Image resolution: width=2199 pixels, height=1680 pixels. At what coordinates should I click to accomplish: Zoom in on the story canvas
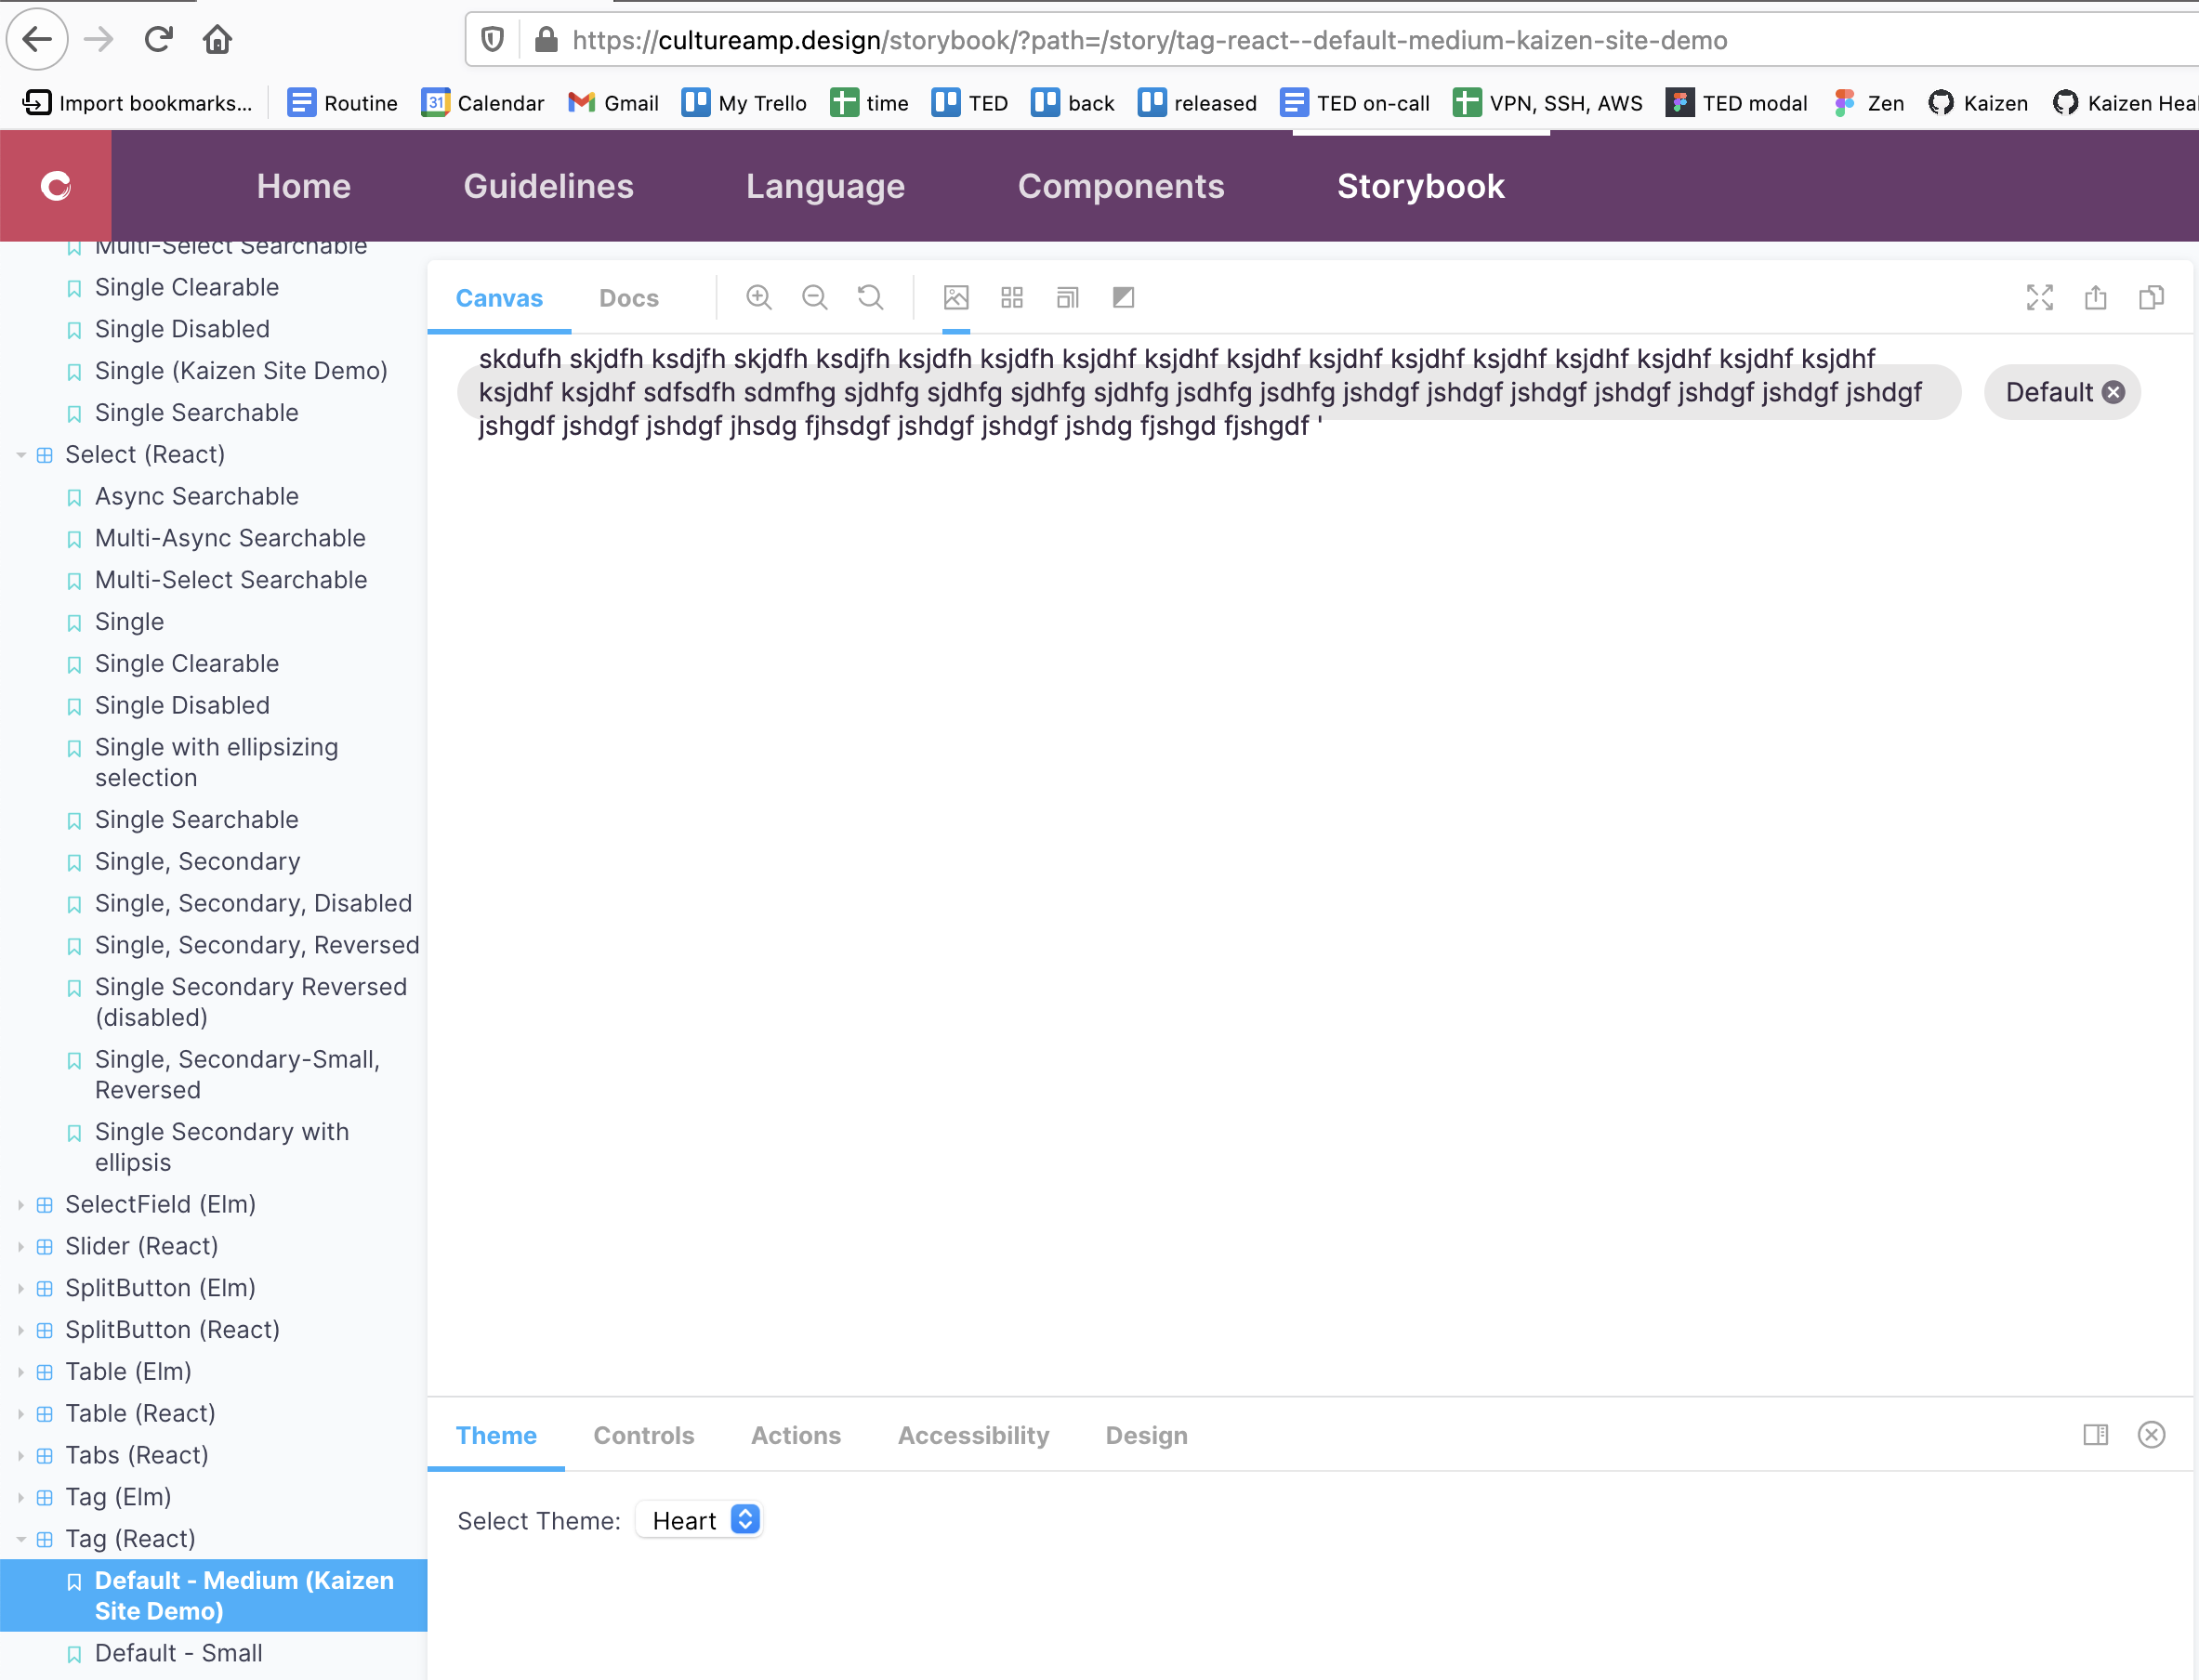tap(759, 297)
